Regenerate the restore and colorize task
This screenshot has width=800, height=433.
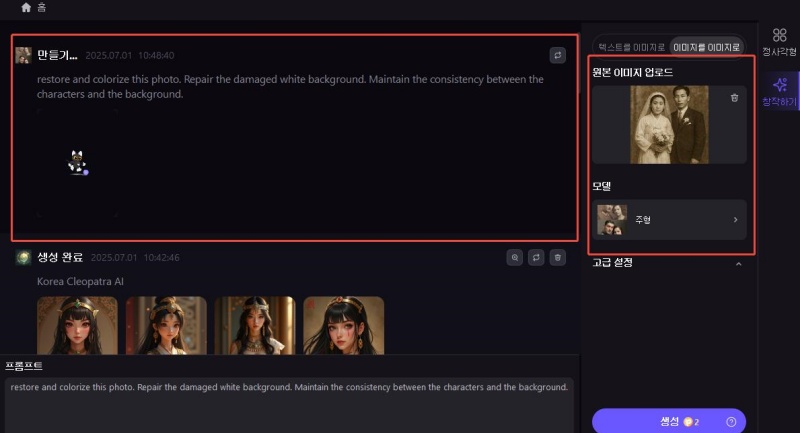[557, 55]
